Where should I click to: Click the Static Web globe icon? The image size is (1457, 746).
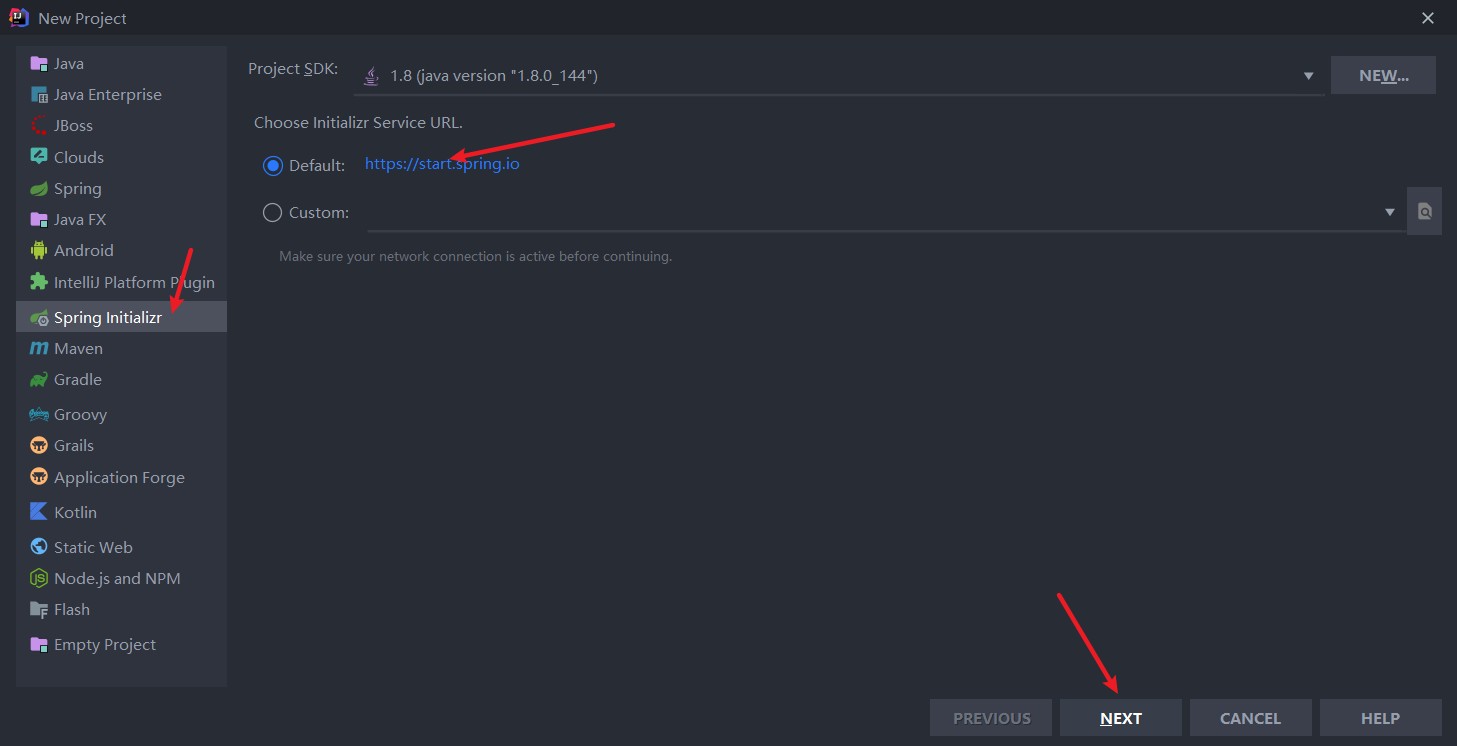(x=39, y=547)
